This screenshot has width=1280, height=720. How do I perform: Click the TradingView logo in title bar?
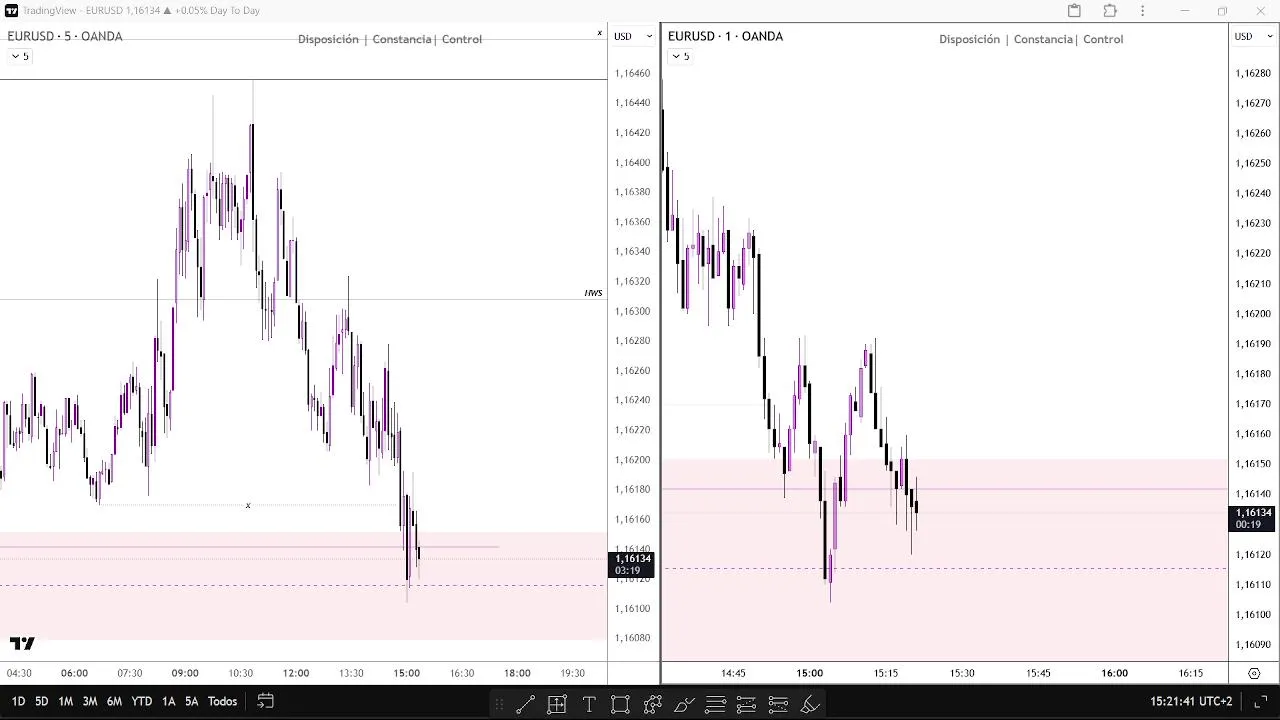[x=11, y=11]
